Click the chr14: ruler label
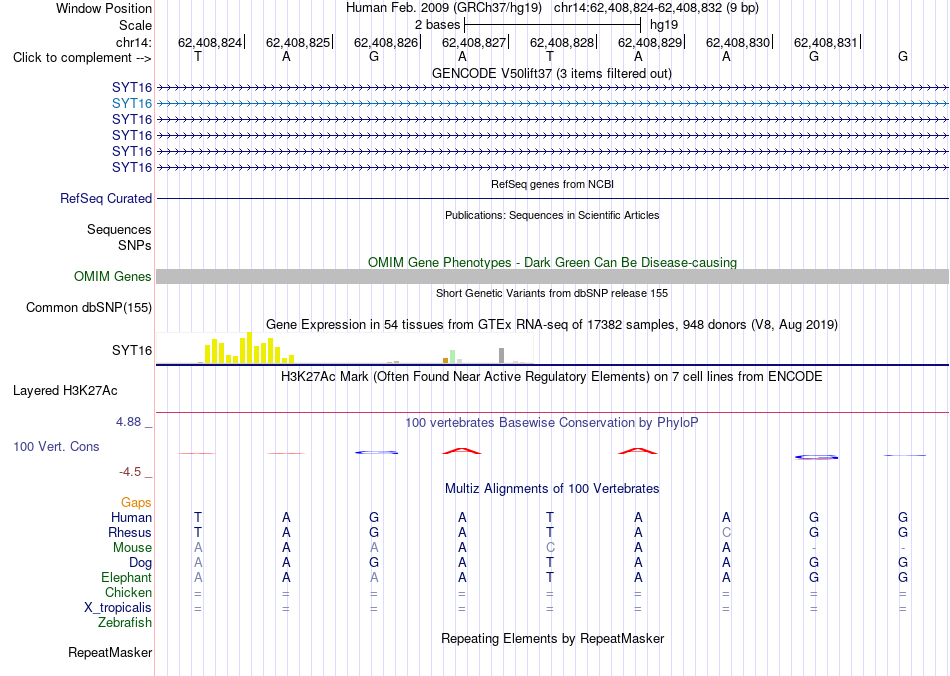 pos(133,42)
